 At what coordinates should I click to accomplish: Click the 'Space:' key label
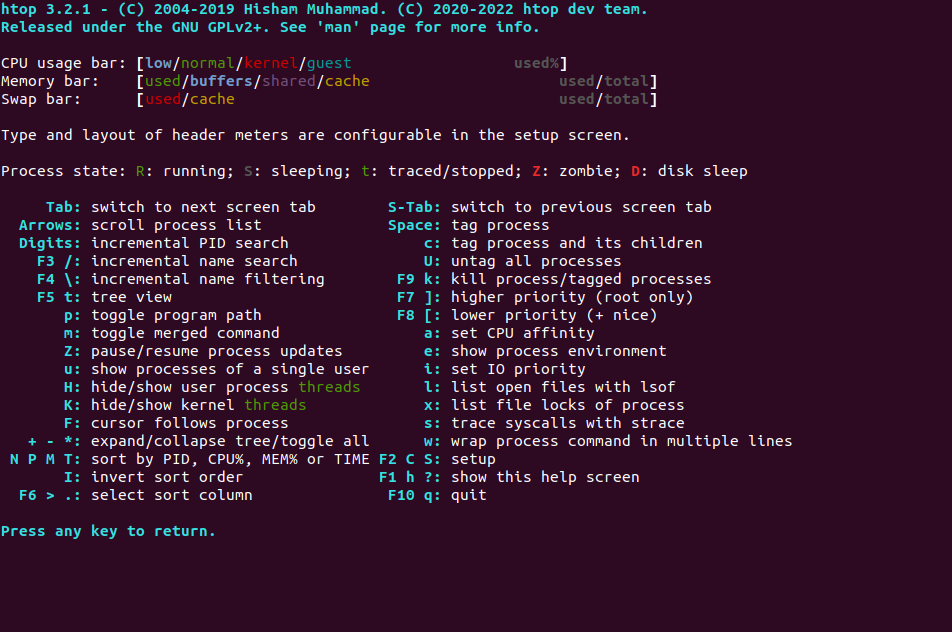tap(415, 225)
